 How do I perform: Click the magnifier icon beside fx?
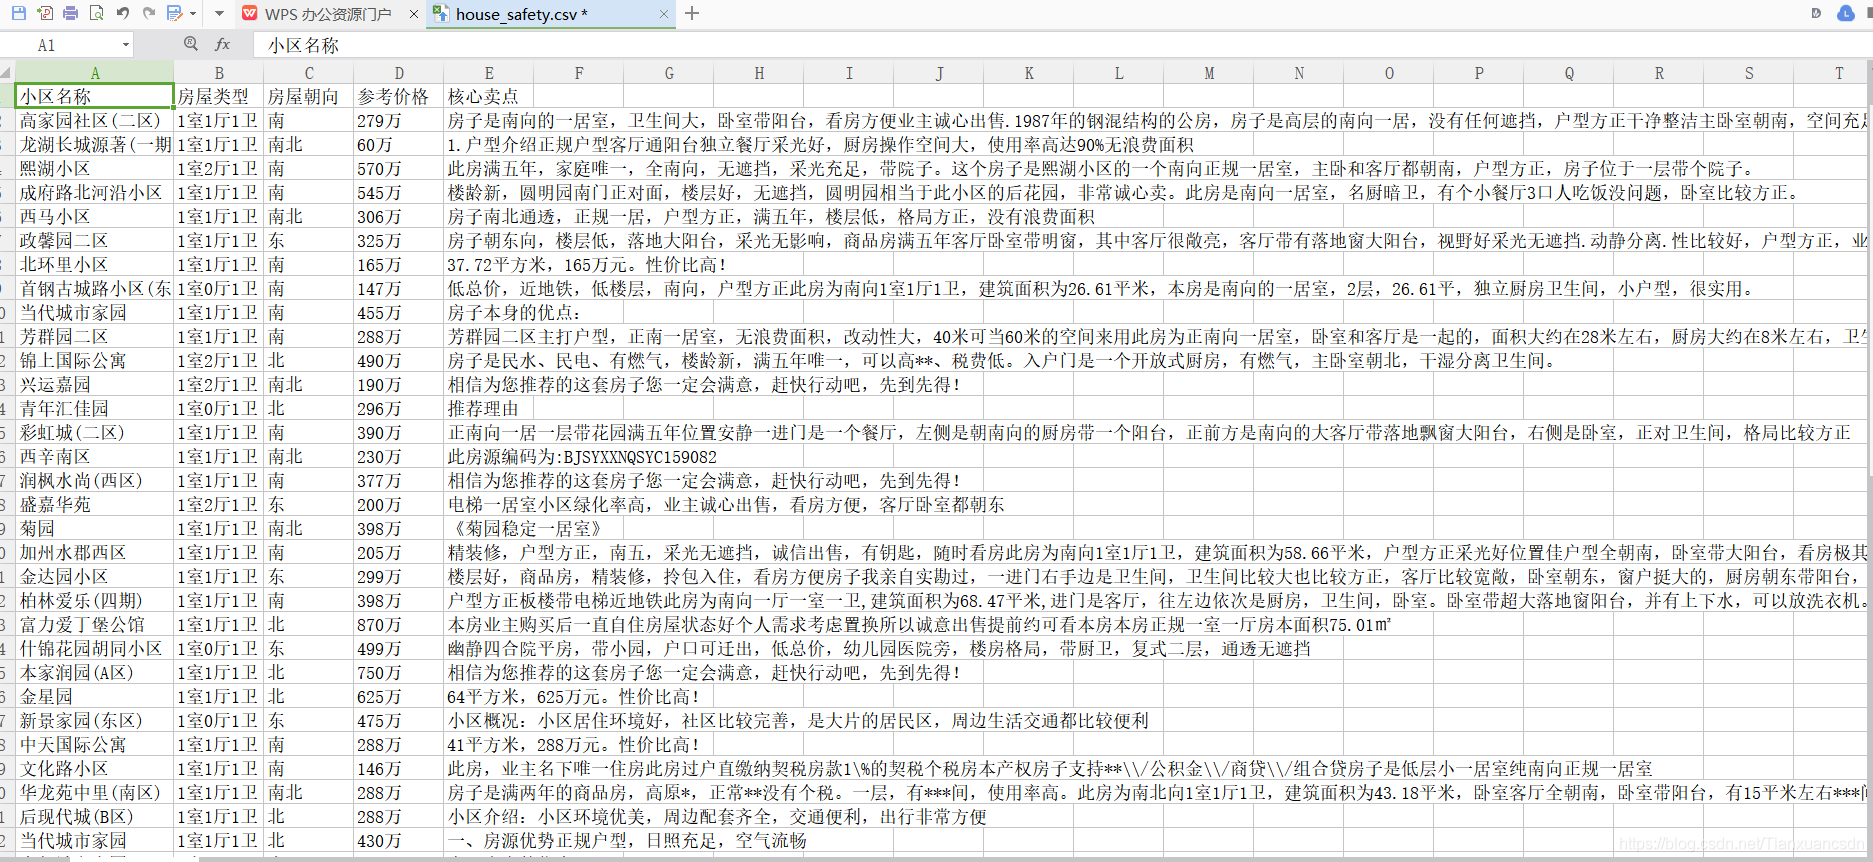[x=191, y=44]
